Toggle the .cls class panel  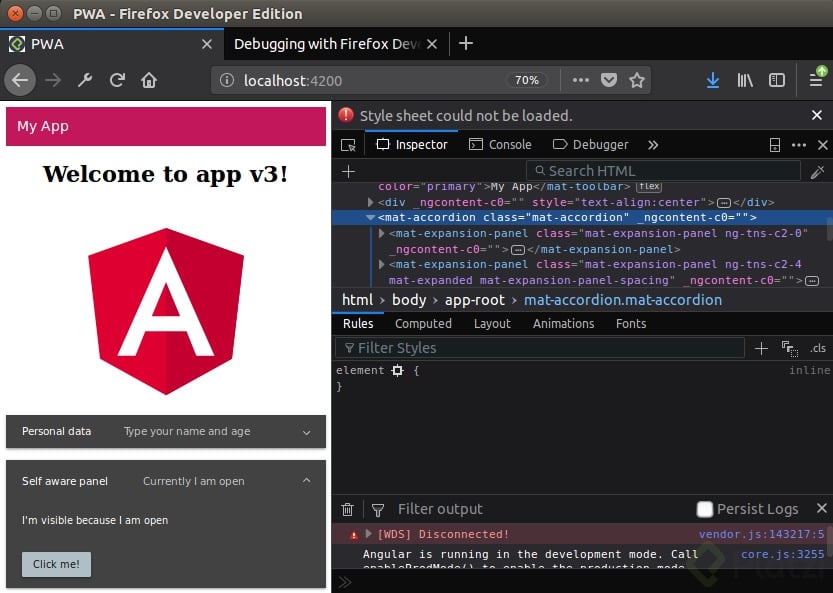pyautogui.click(x=818, y=348)
